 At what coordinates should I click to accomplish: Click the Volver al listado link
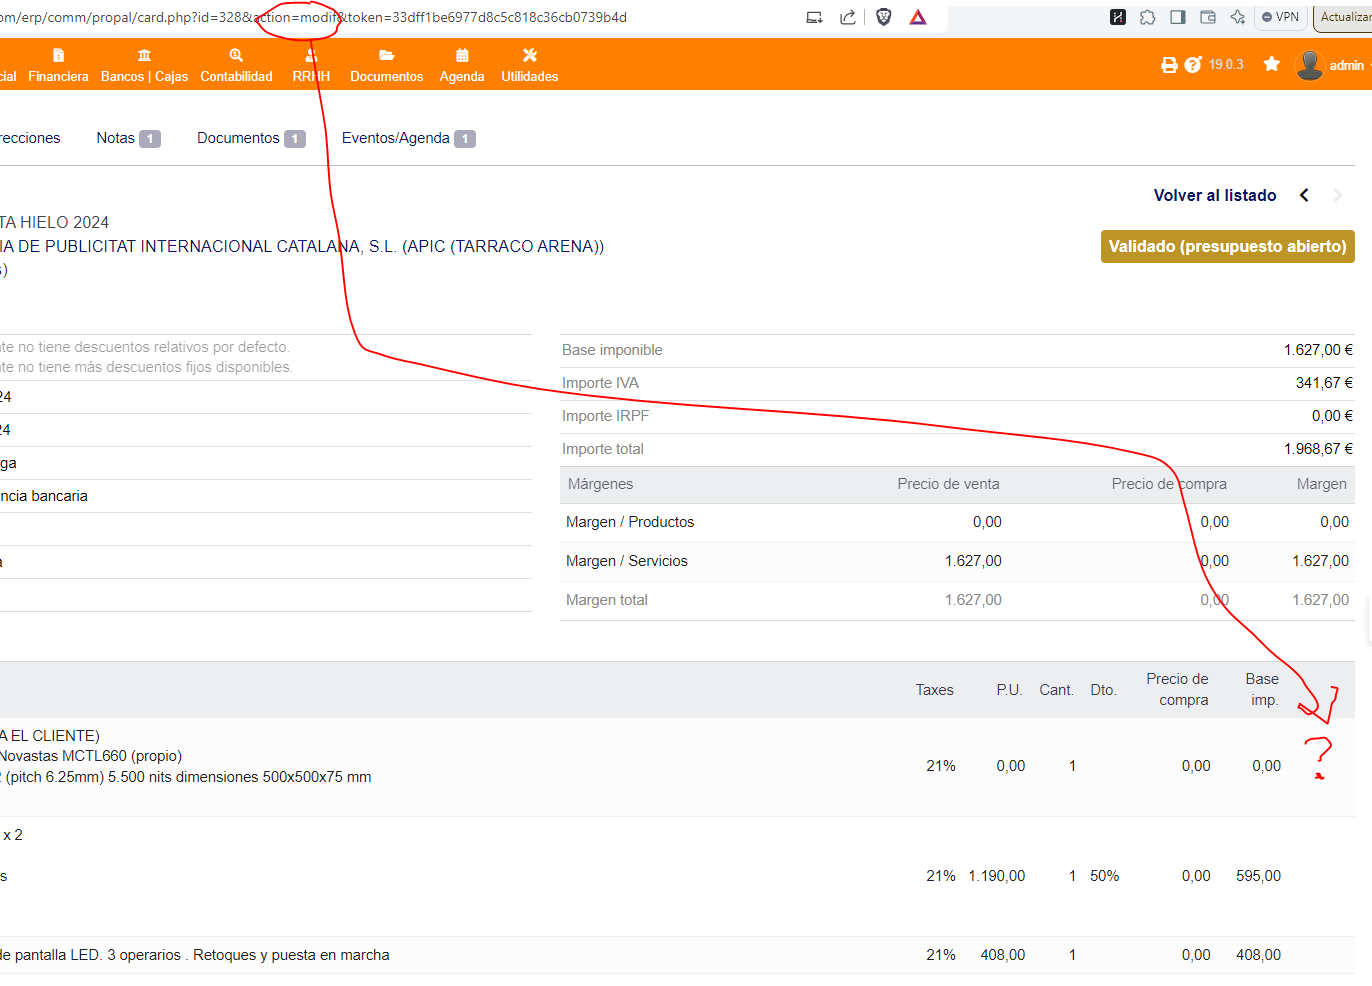tap(1214, 195)
